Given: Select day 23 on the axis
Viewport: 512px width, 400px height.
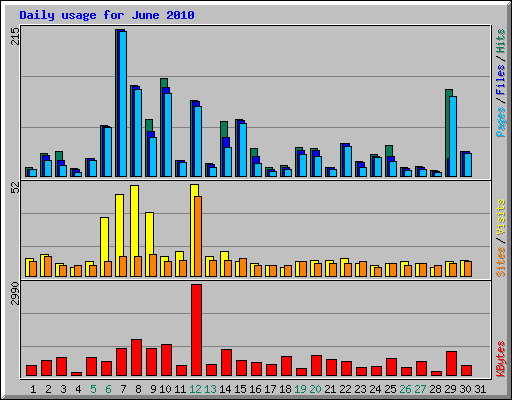Looking at the screenshot, I should [360, 389].
